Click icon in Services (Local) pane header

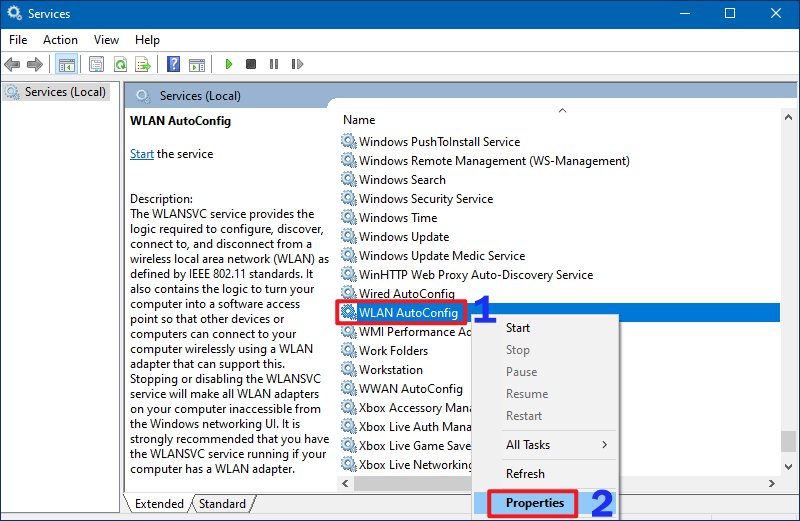(143, 96)
